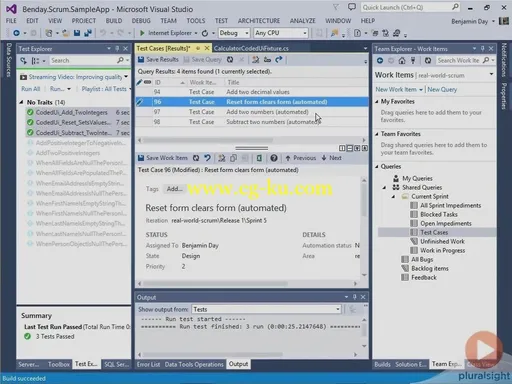Select test case 97 Add two numbers row
512x384 pixels.
[252, 112]
